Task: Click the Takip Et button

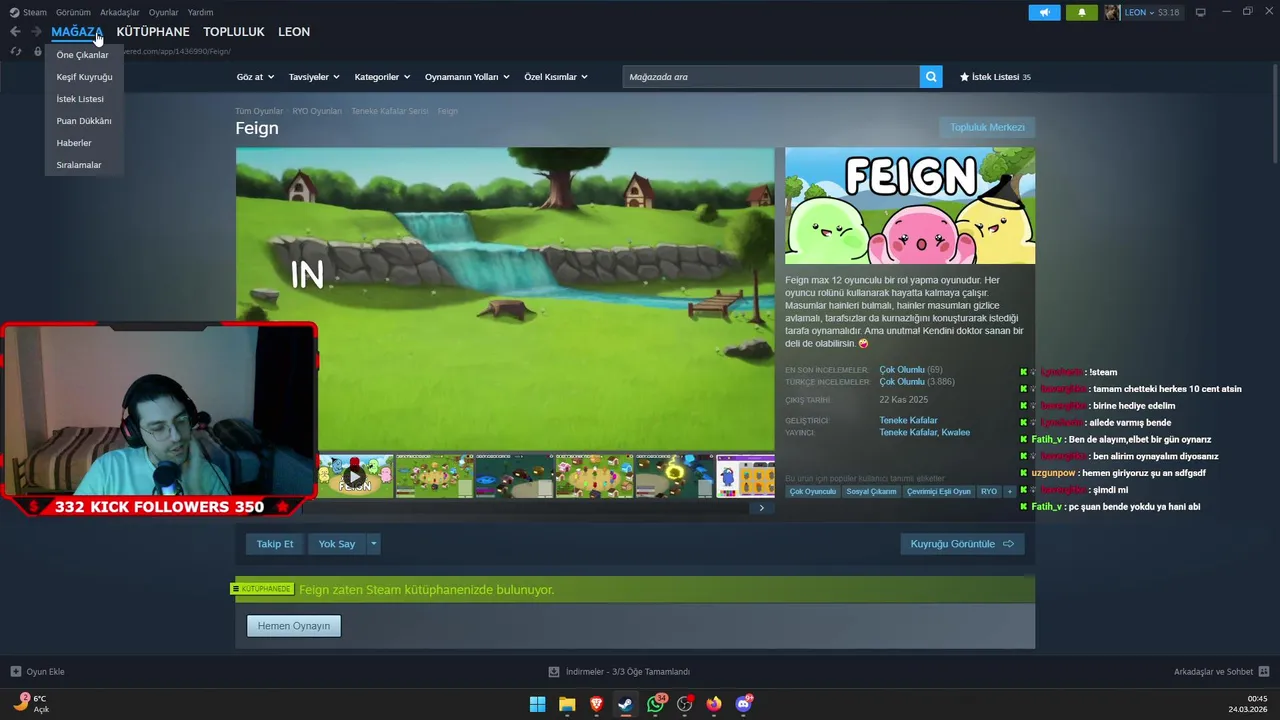Action: [275, 544]
